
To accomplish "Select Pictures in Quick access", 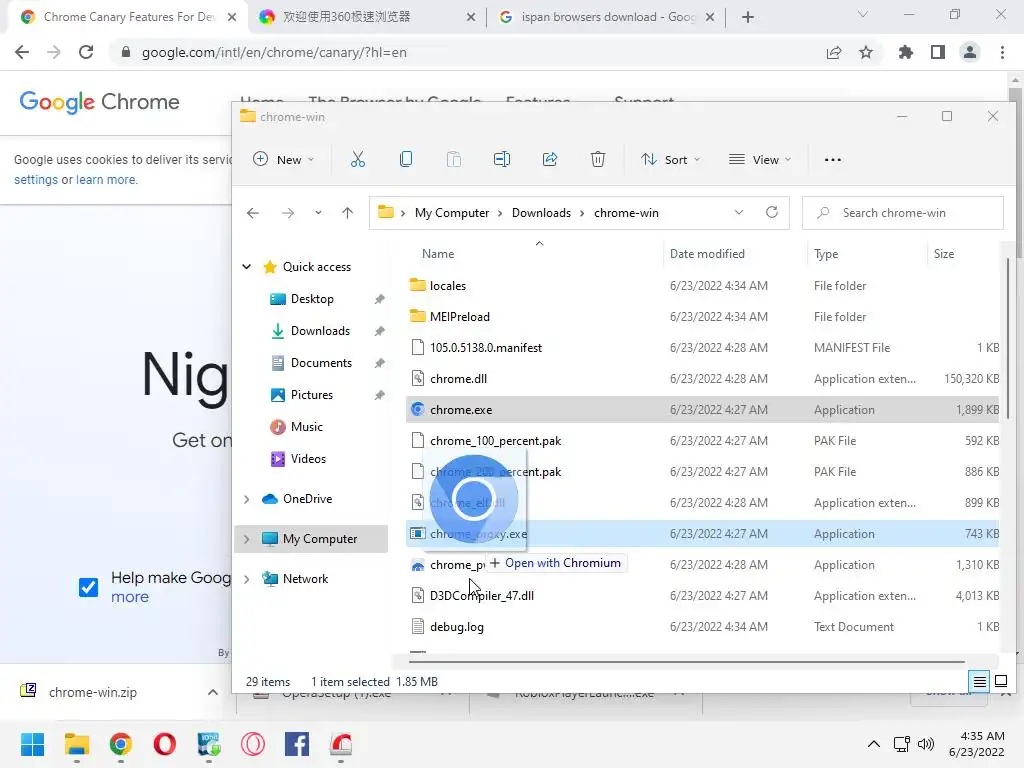I will pos(312,394).
